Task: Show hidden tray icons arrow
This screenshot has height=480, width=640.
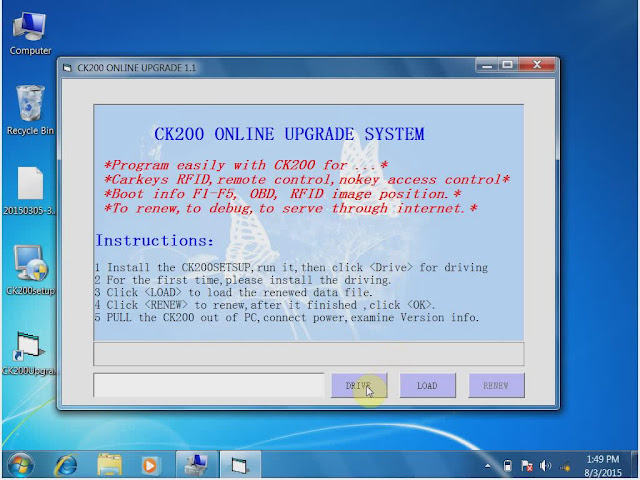Action: coord(488,466)
